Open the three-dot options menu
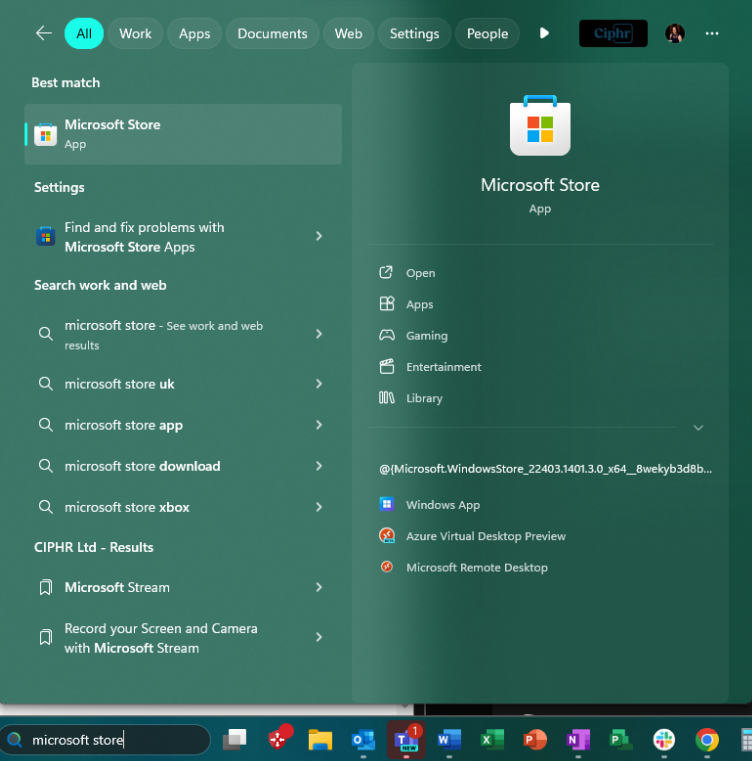 pos(712,33)
